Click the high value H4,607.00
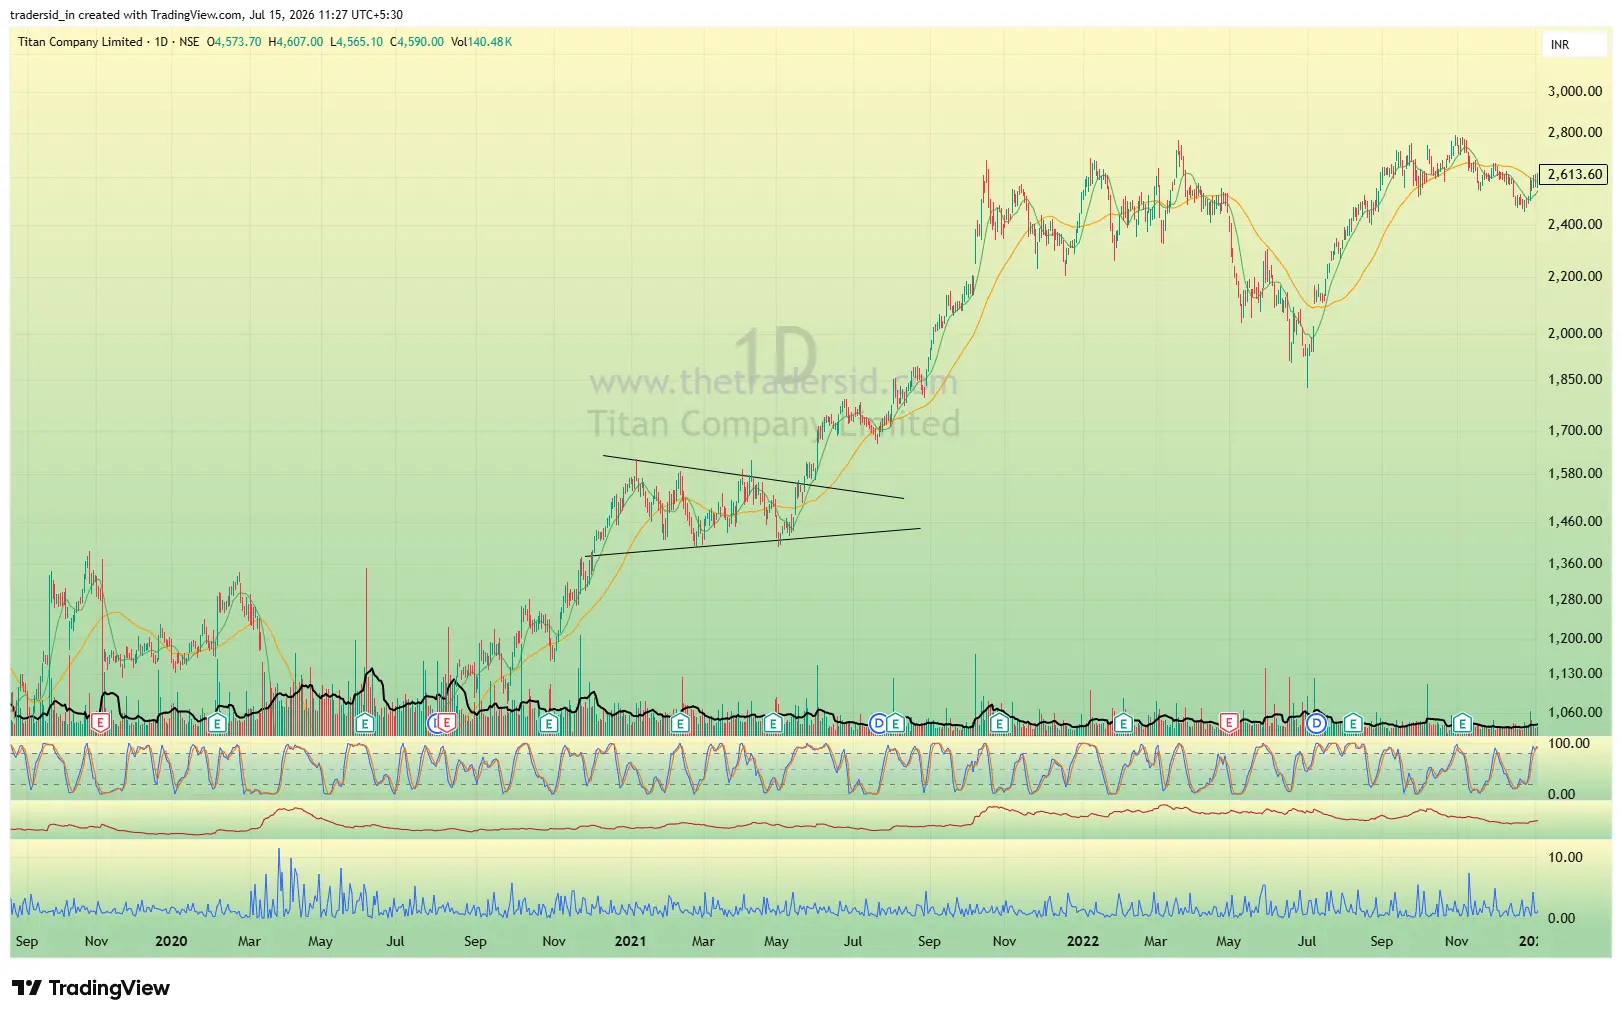1622x1018 pixels. tap(296, 42)
